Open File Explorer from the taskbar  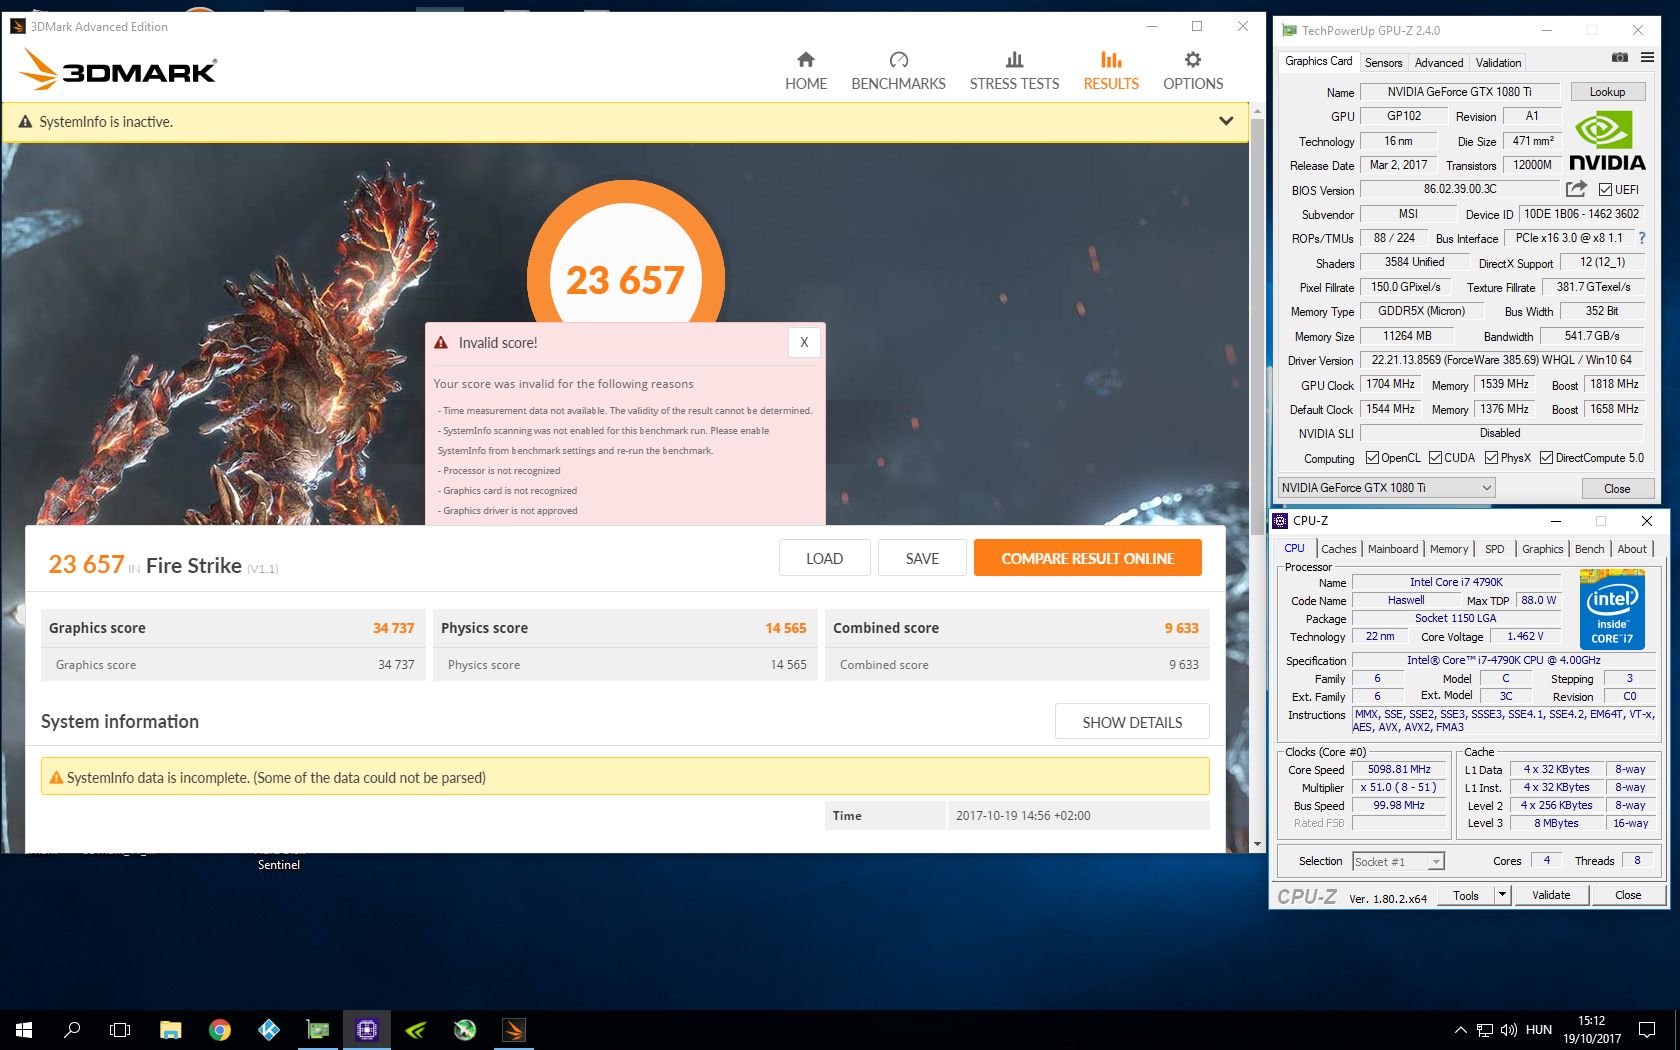[x=171, y=1029]
